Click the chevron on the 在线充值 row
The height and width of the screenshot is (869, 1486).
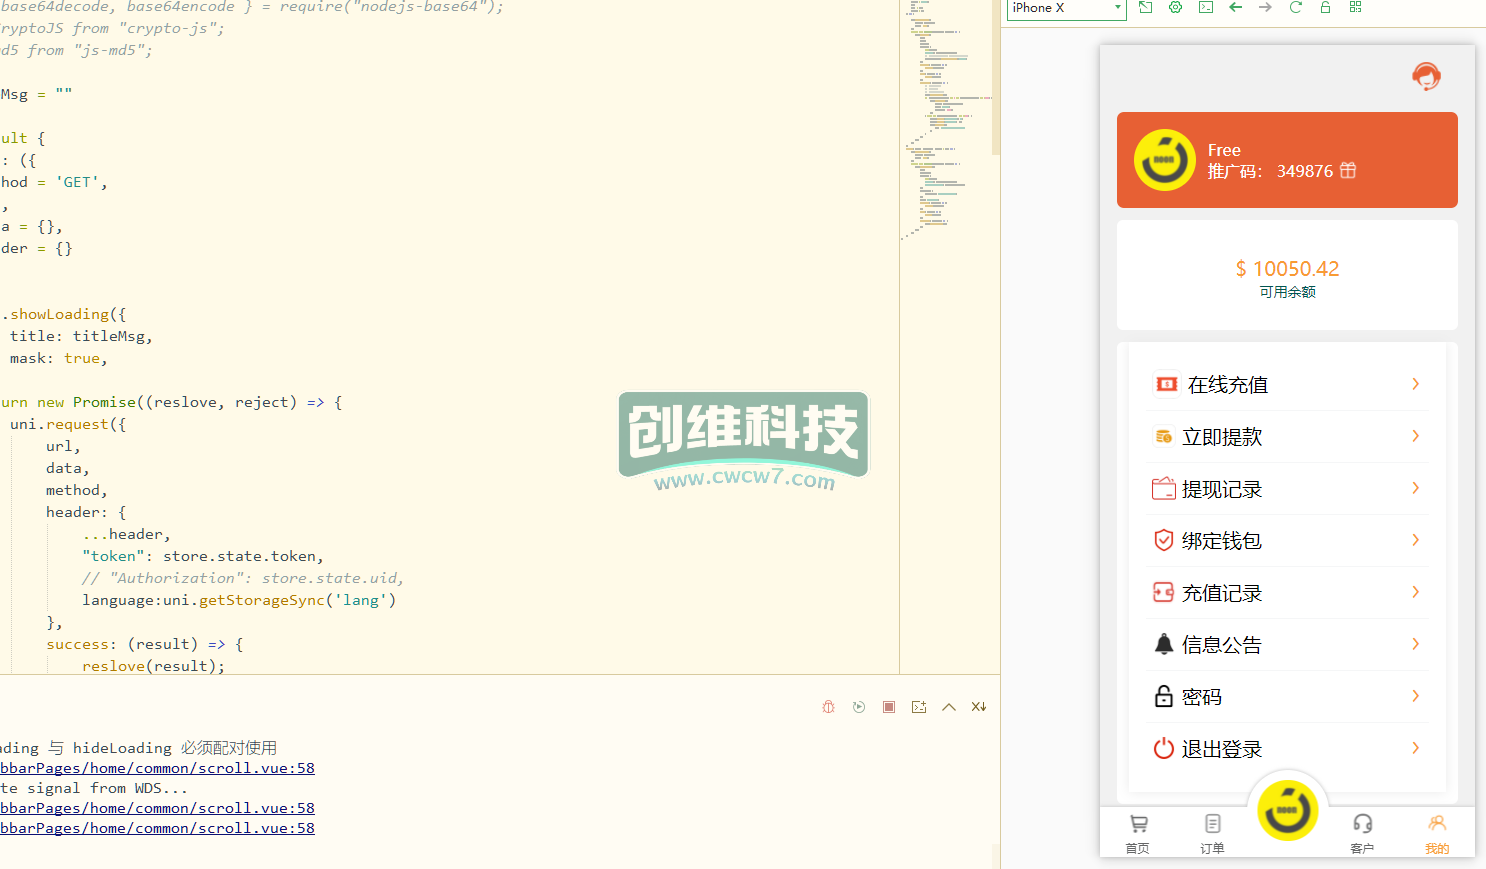pos(1416,384)
